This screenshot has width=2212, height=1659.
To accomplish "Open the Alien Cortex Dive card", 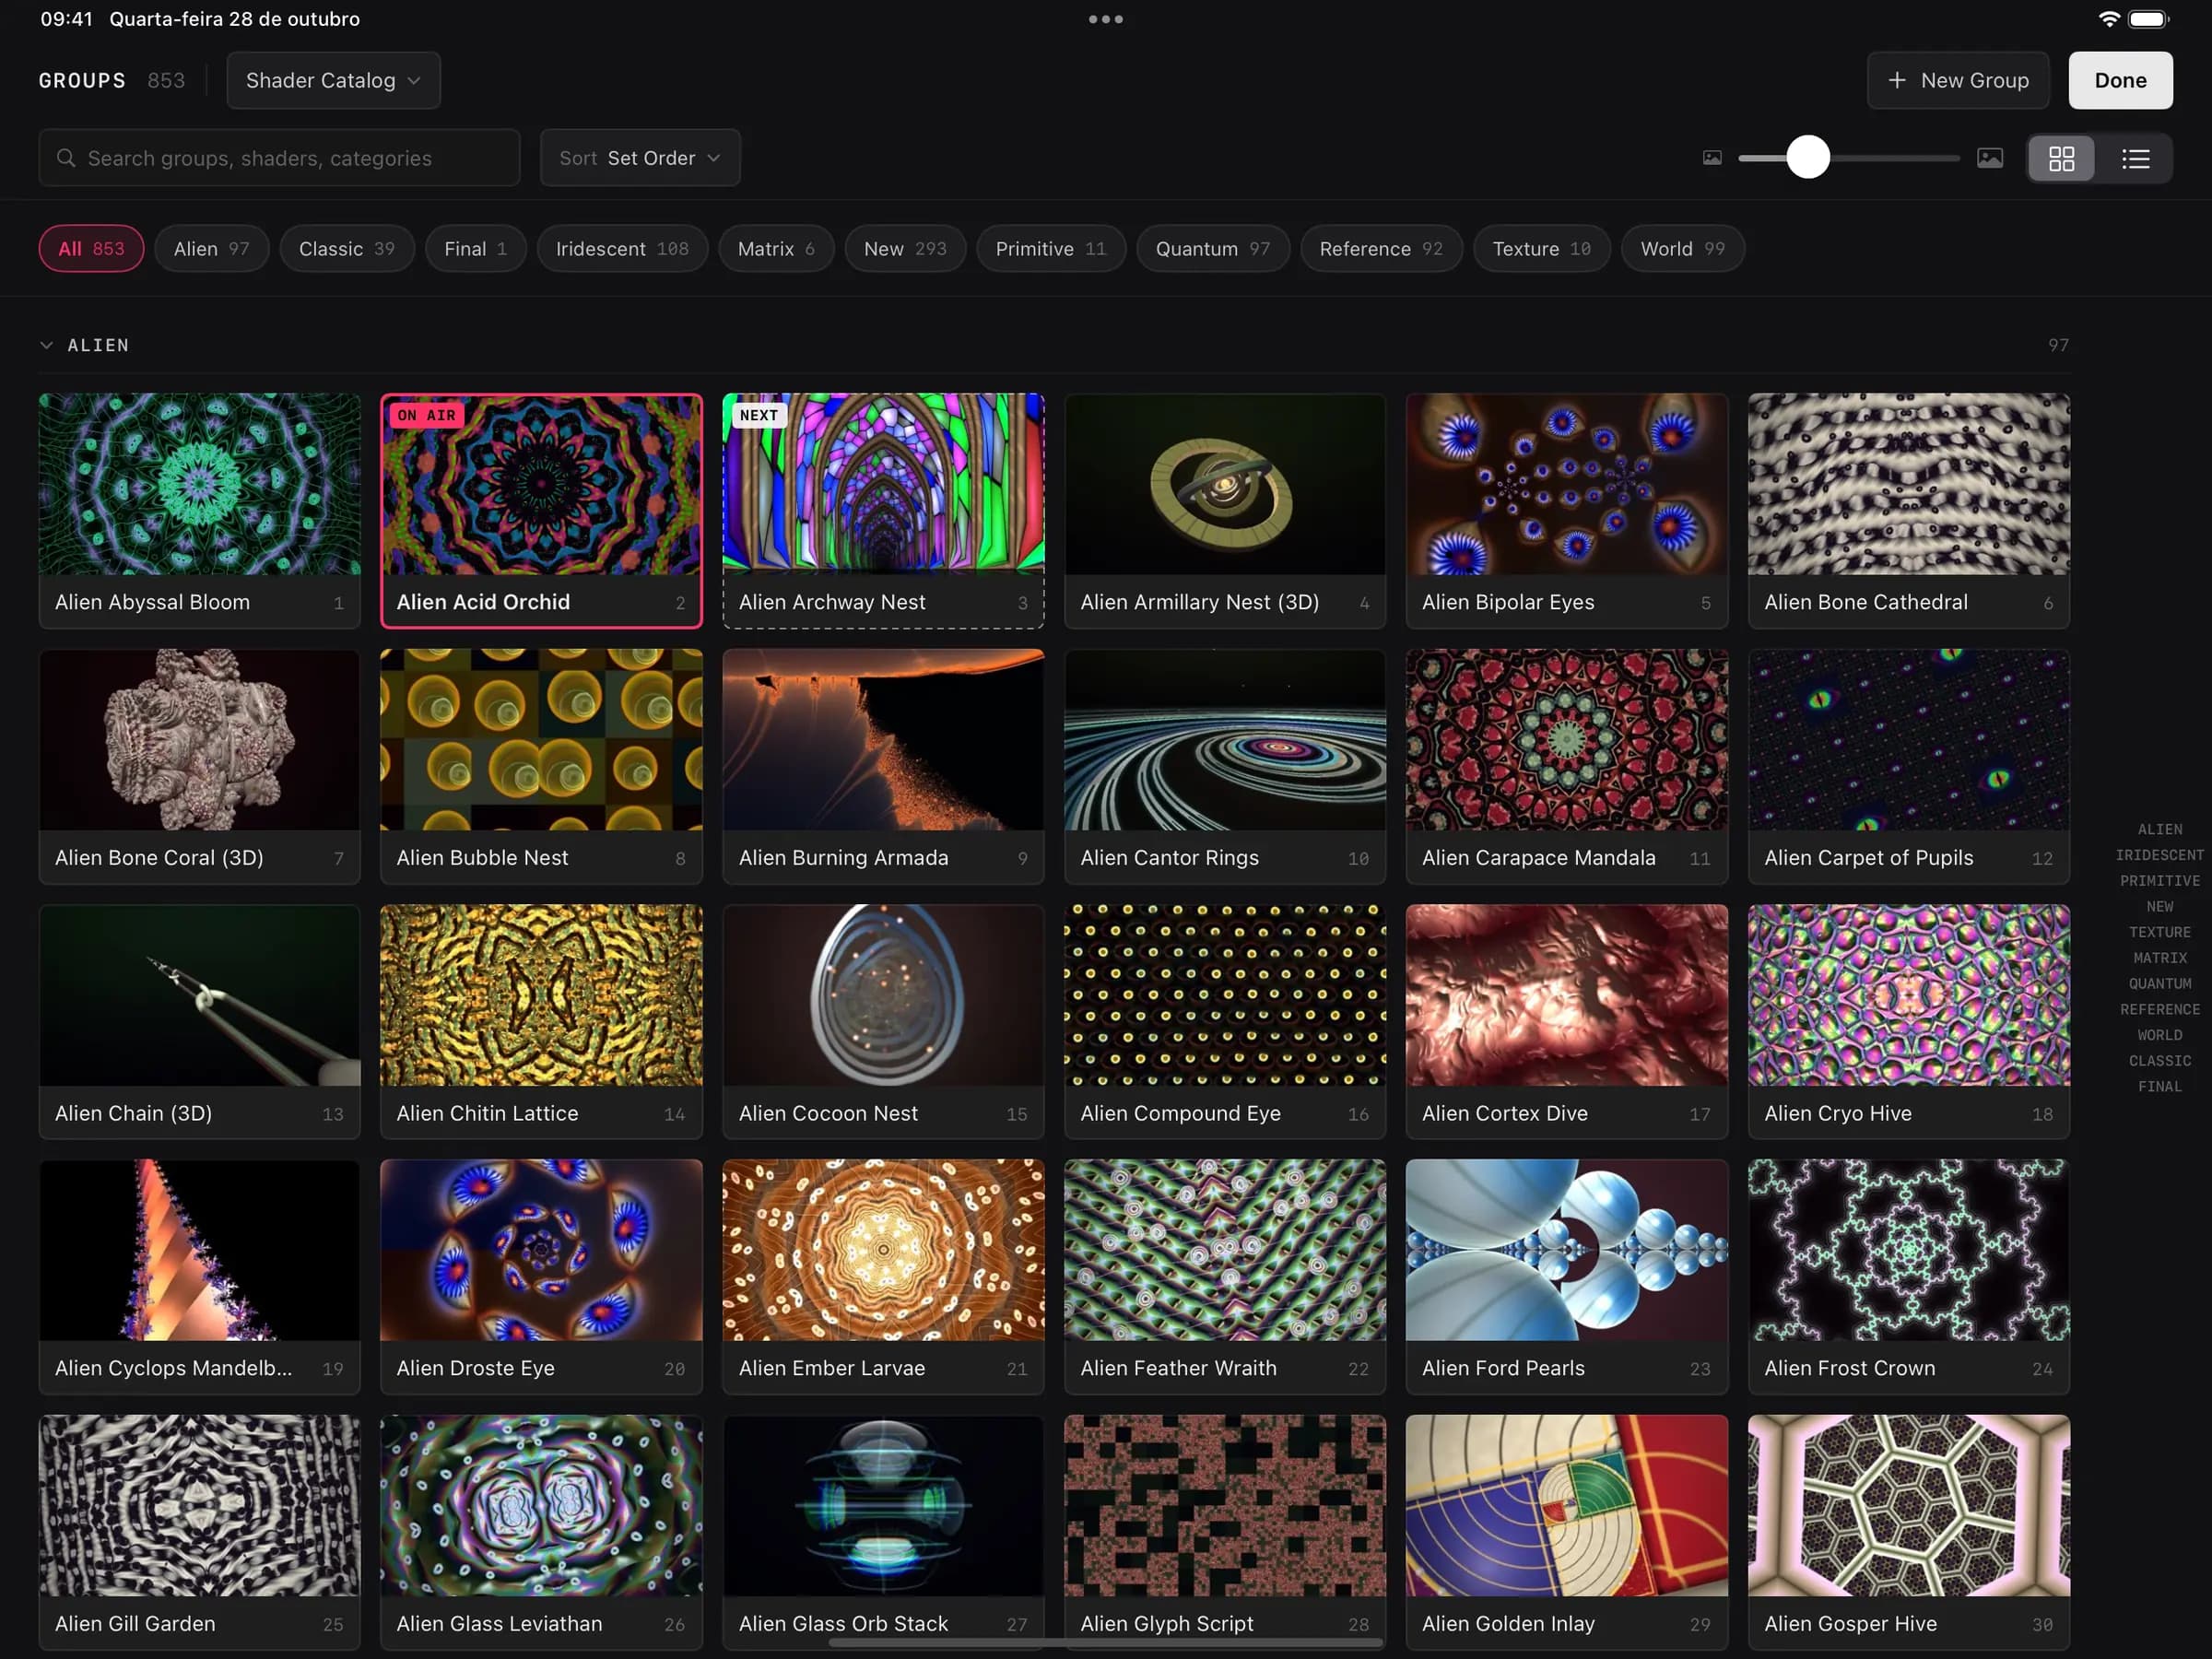I will tap(1566, 1021).
